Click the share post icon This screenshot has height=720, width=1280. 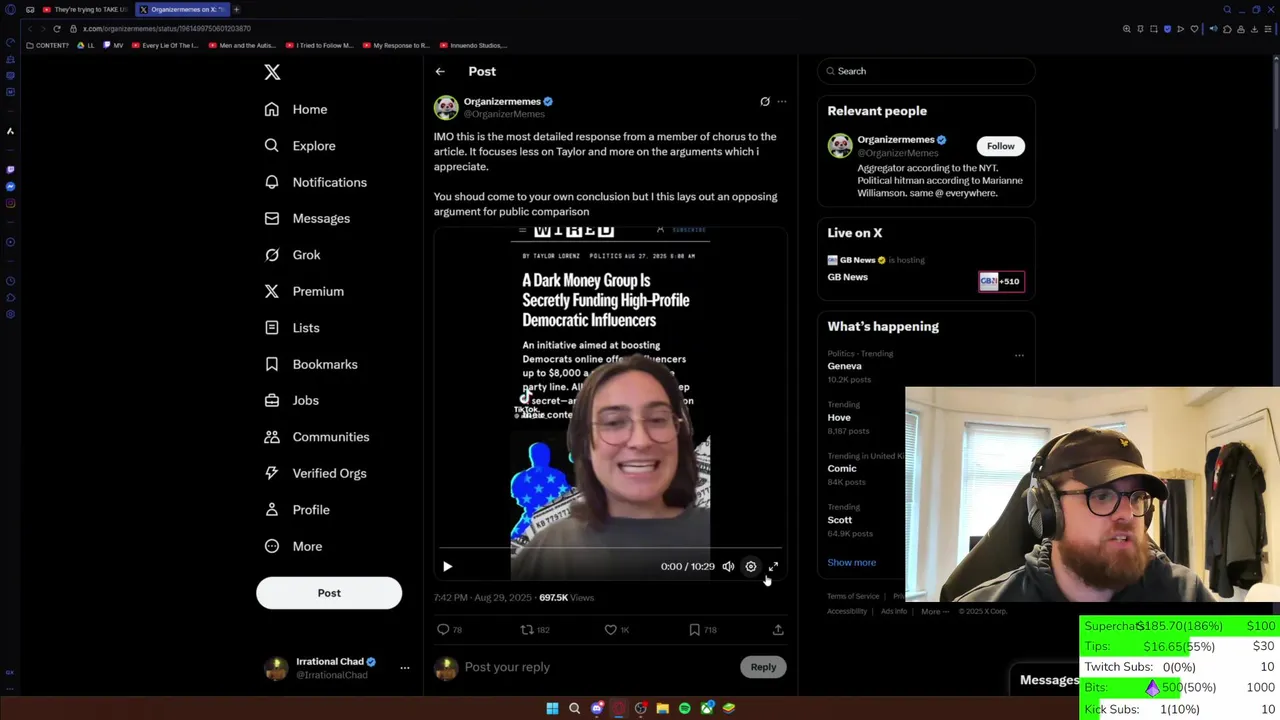(778, 630)
